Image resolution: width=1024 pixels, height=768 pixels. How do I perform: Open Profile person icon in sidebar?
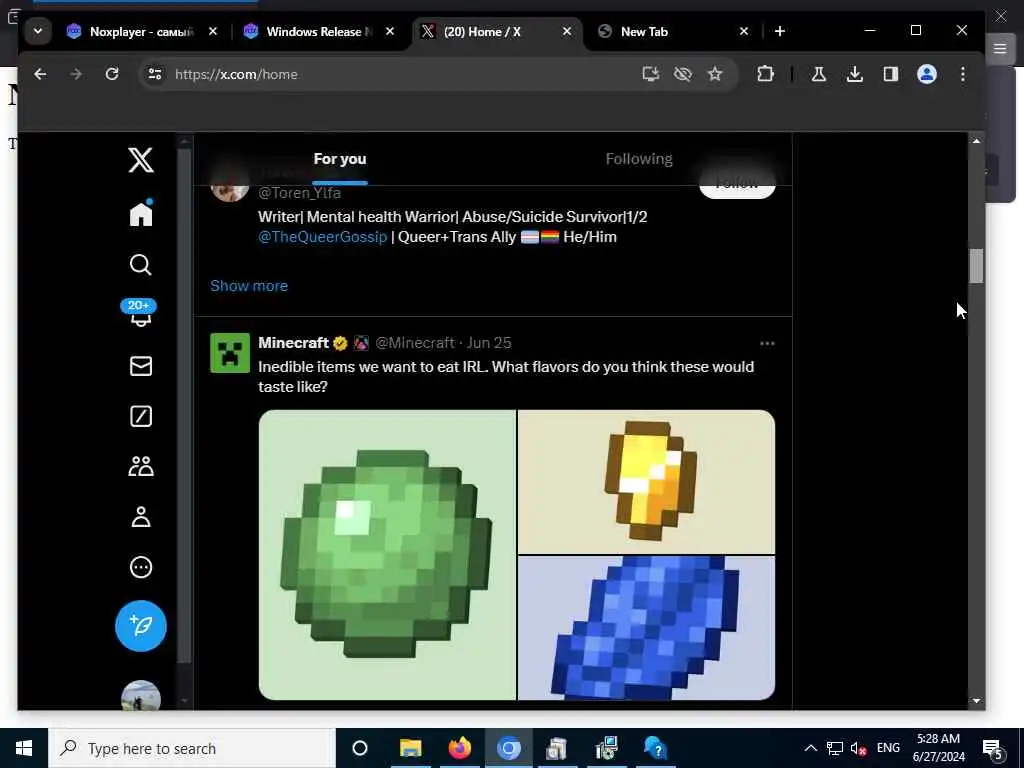tap(141, 517)
